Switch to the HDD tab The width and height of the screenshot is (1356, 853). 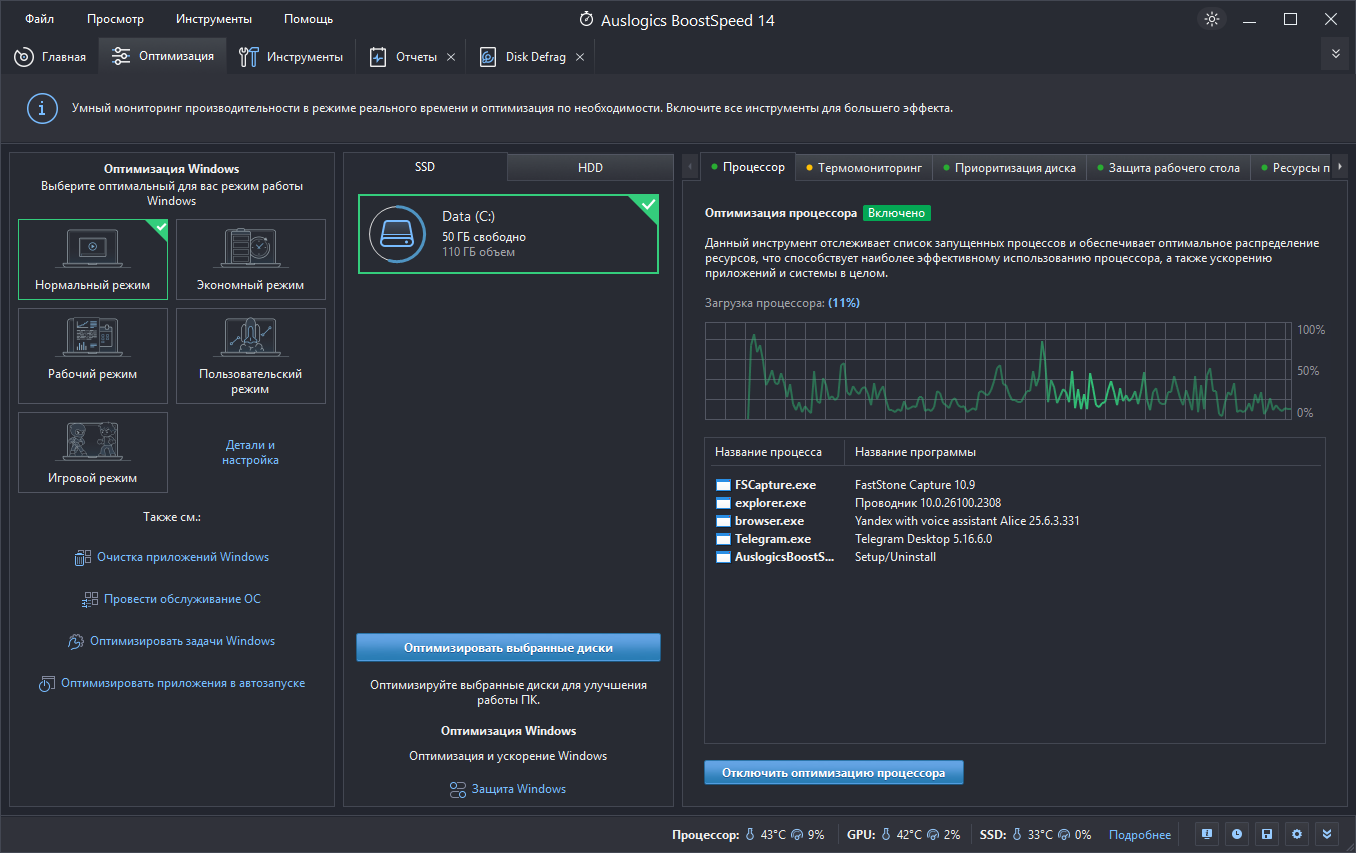(591, 167)
